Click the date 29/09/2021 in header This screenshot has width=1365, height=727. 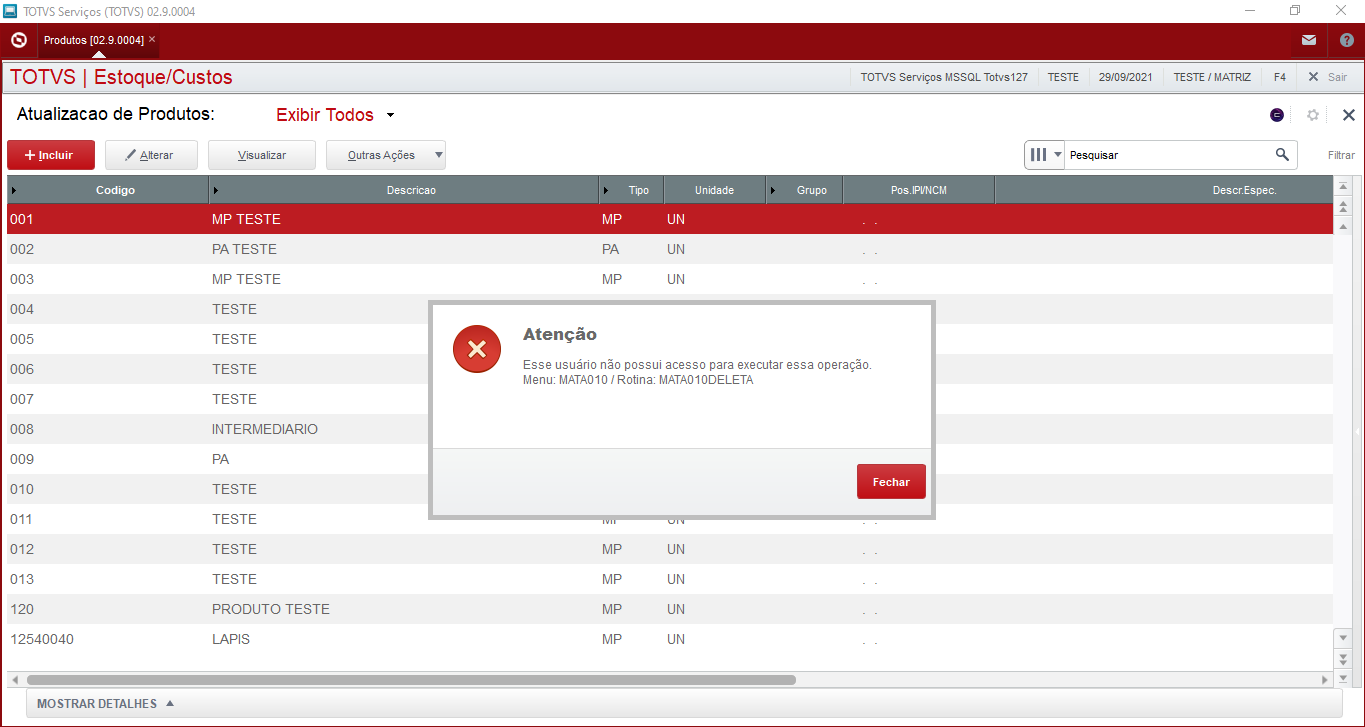coord(1126,77)
